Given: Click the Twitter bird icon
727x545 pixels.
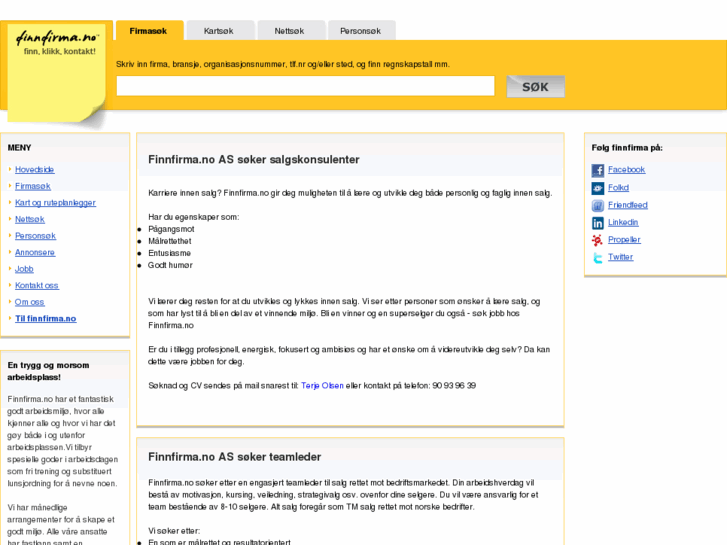Looking at the screenshot, I should (598, 257).
